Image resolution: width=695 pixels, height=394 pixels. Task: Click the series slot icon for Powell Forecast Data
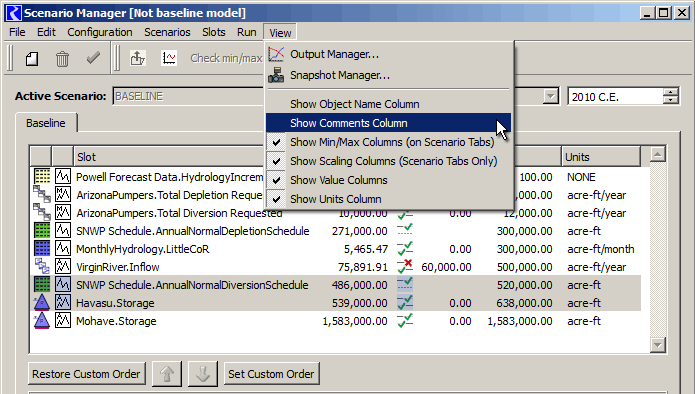click(x=62, y=176)
